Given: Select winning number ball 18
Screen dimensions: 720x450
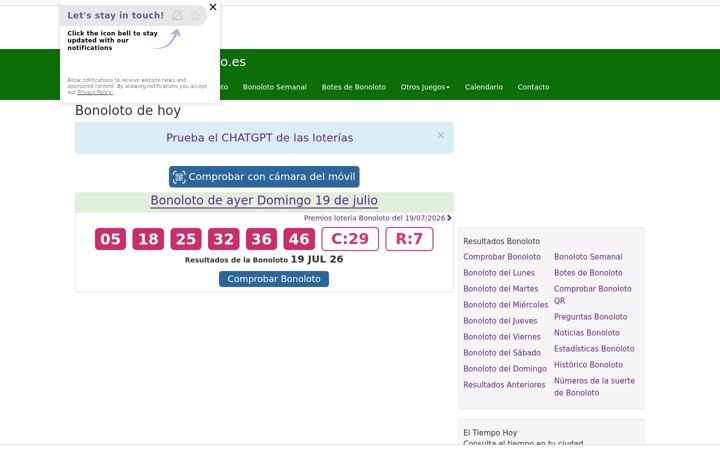Looking at the screenshot, I should (148, 239).
